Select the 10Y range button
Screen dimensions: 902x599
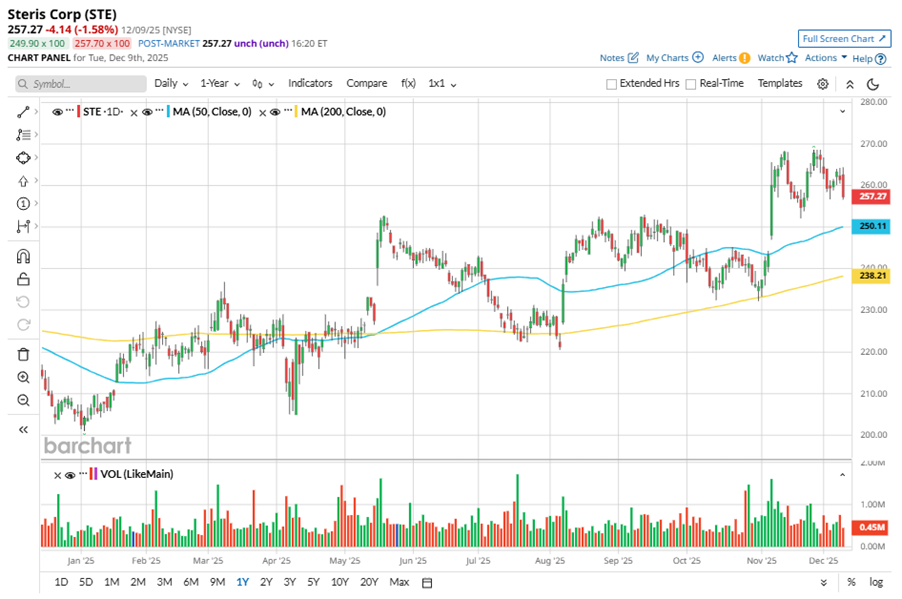(x=340, y=582)
